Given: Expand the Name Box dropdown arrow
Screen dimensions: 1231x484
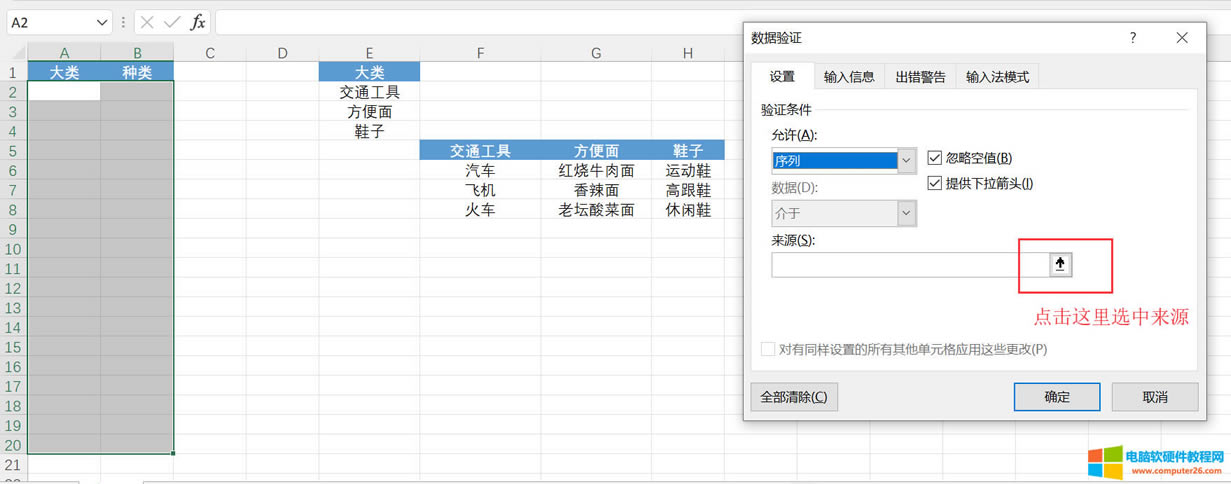Looking at the screenshot, I should [102, 22].
